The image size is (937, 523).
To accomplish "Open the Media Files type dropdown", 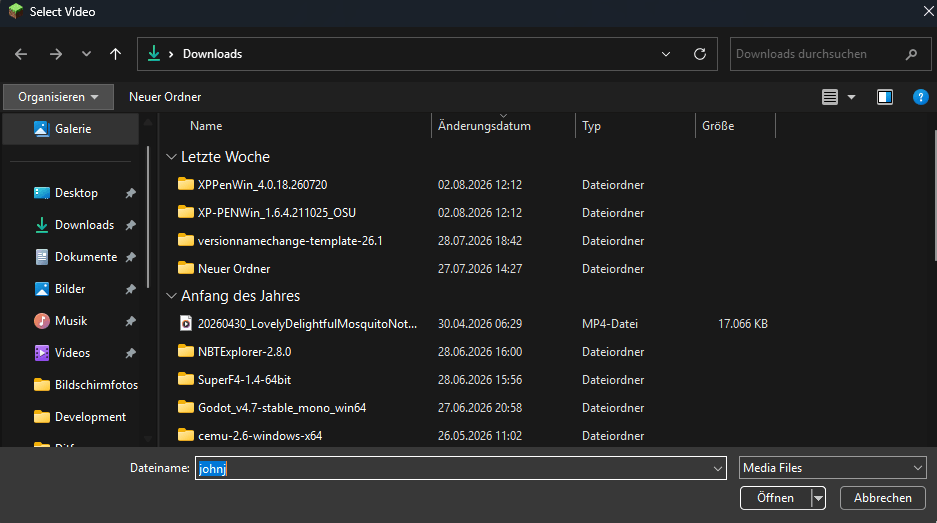I will tap(832, 468).
